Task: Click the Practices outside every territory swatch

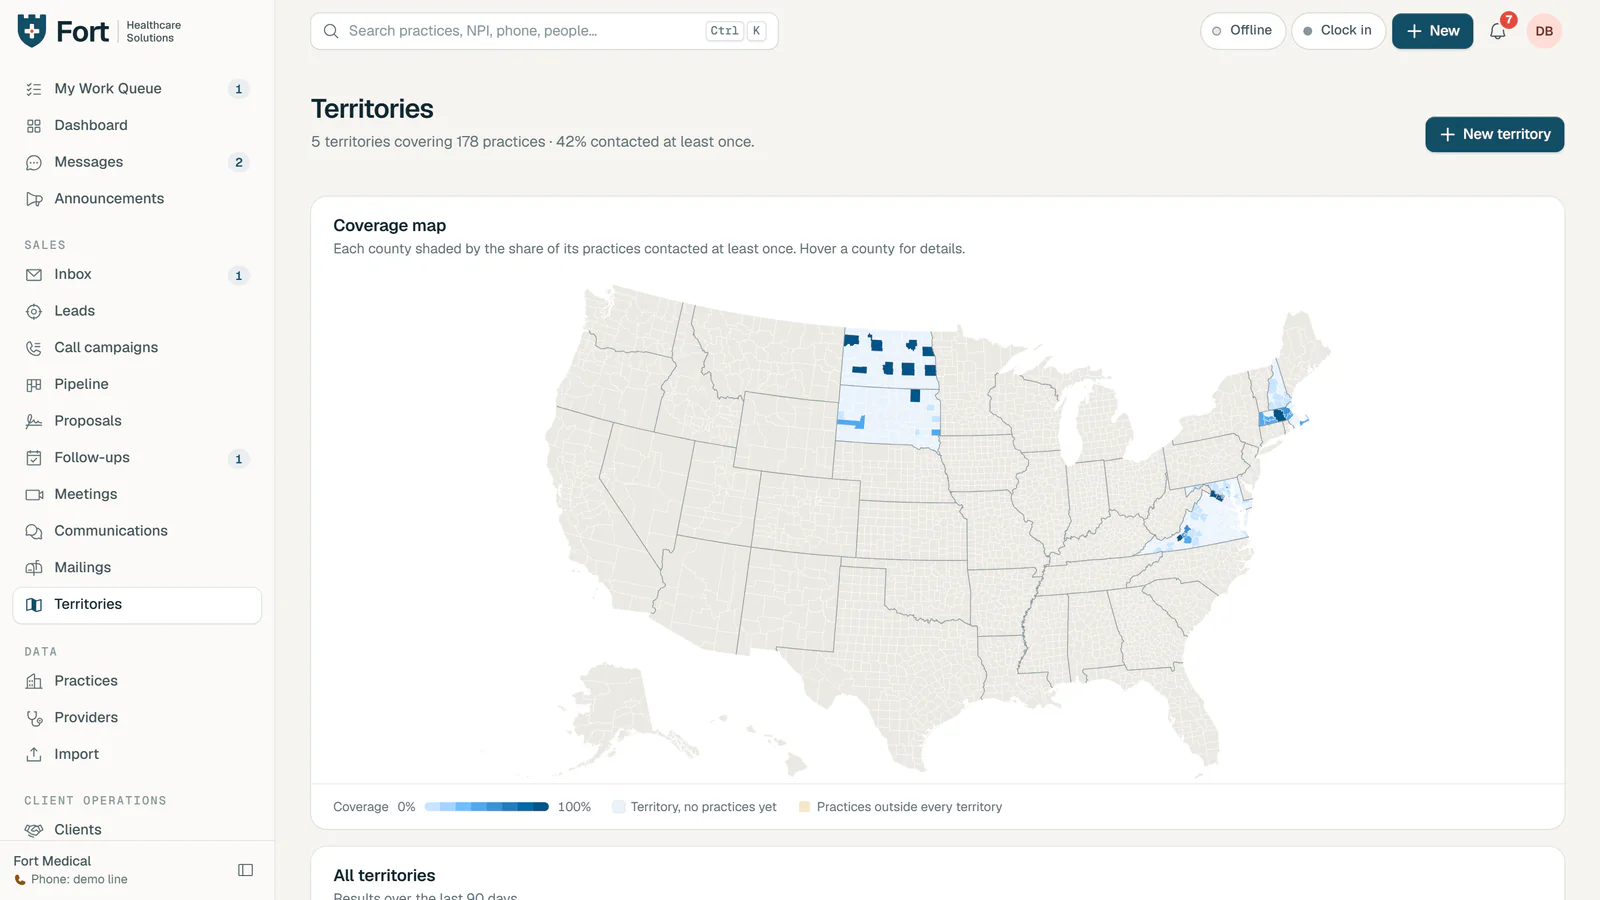Action: click(804, 807)
